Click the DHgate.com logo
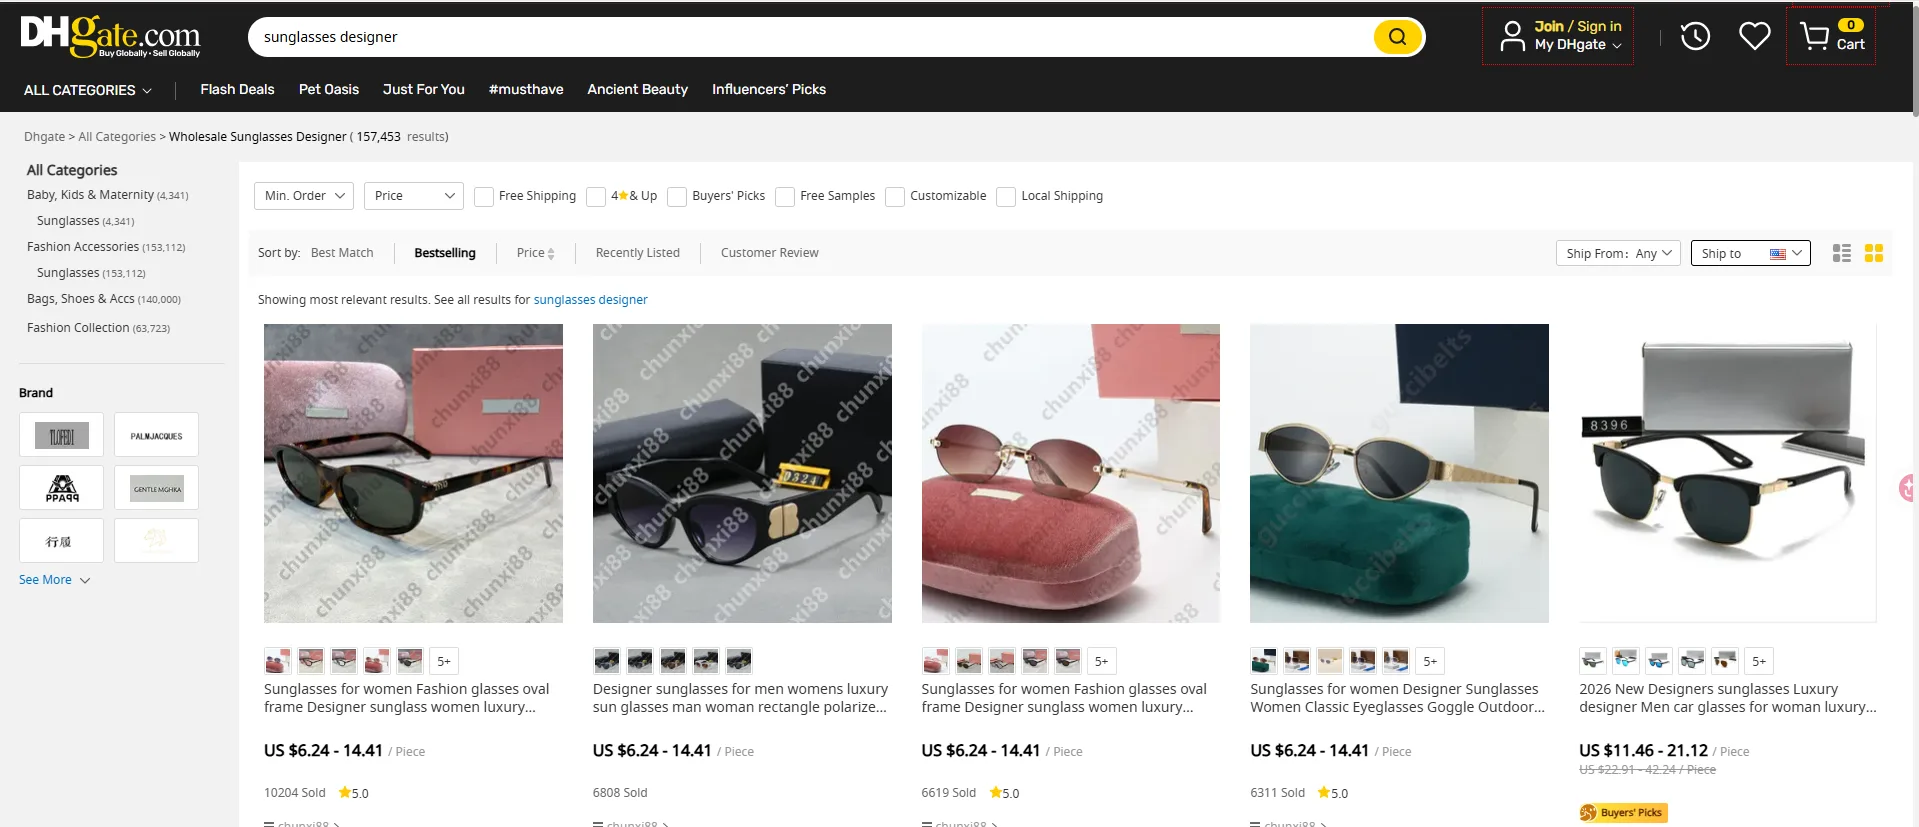The width and height of the screenshot is (1919, 827). pyautogui.click(x=110, y=36)
